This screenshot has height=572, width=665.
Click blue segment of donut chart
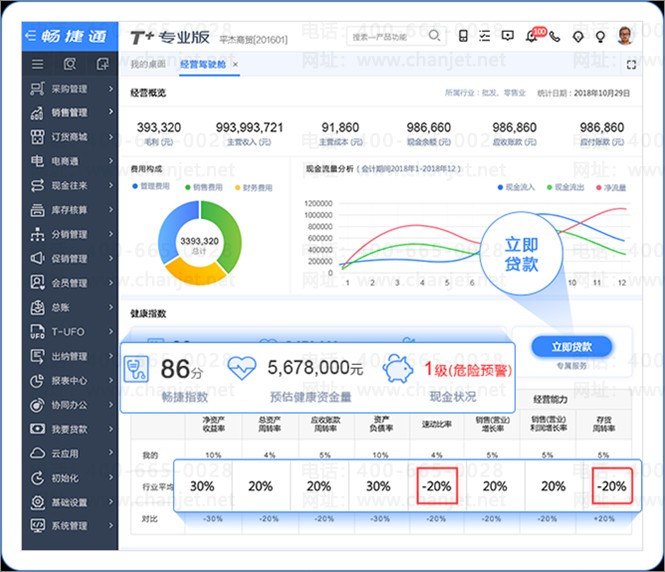click(x=171, y=229)
